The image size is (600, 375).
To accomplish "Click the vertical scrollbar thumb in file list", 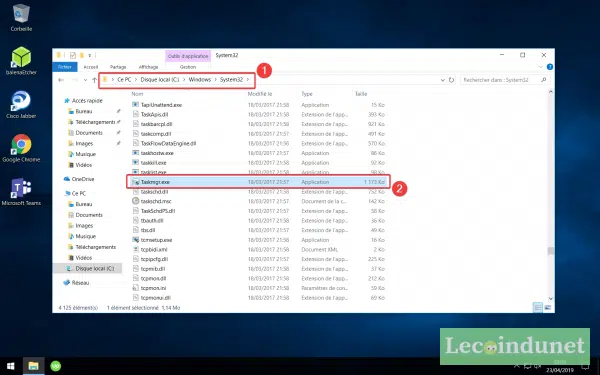I will coord(551,251).
